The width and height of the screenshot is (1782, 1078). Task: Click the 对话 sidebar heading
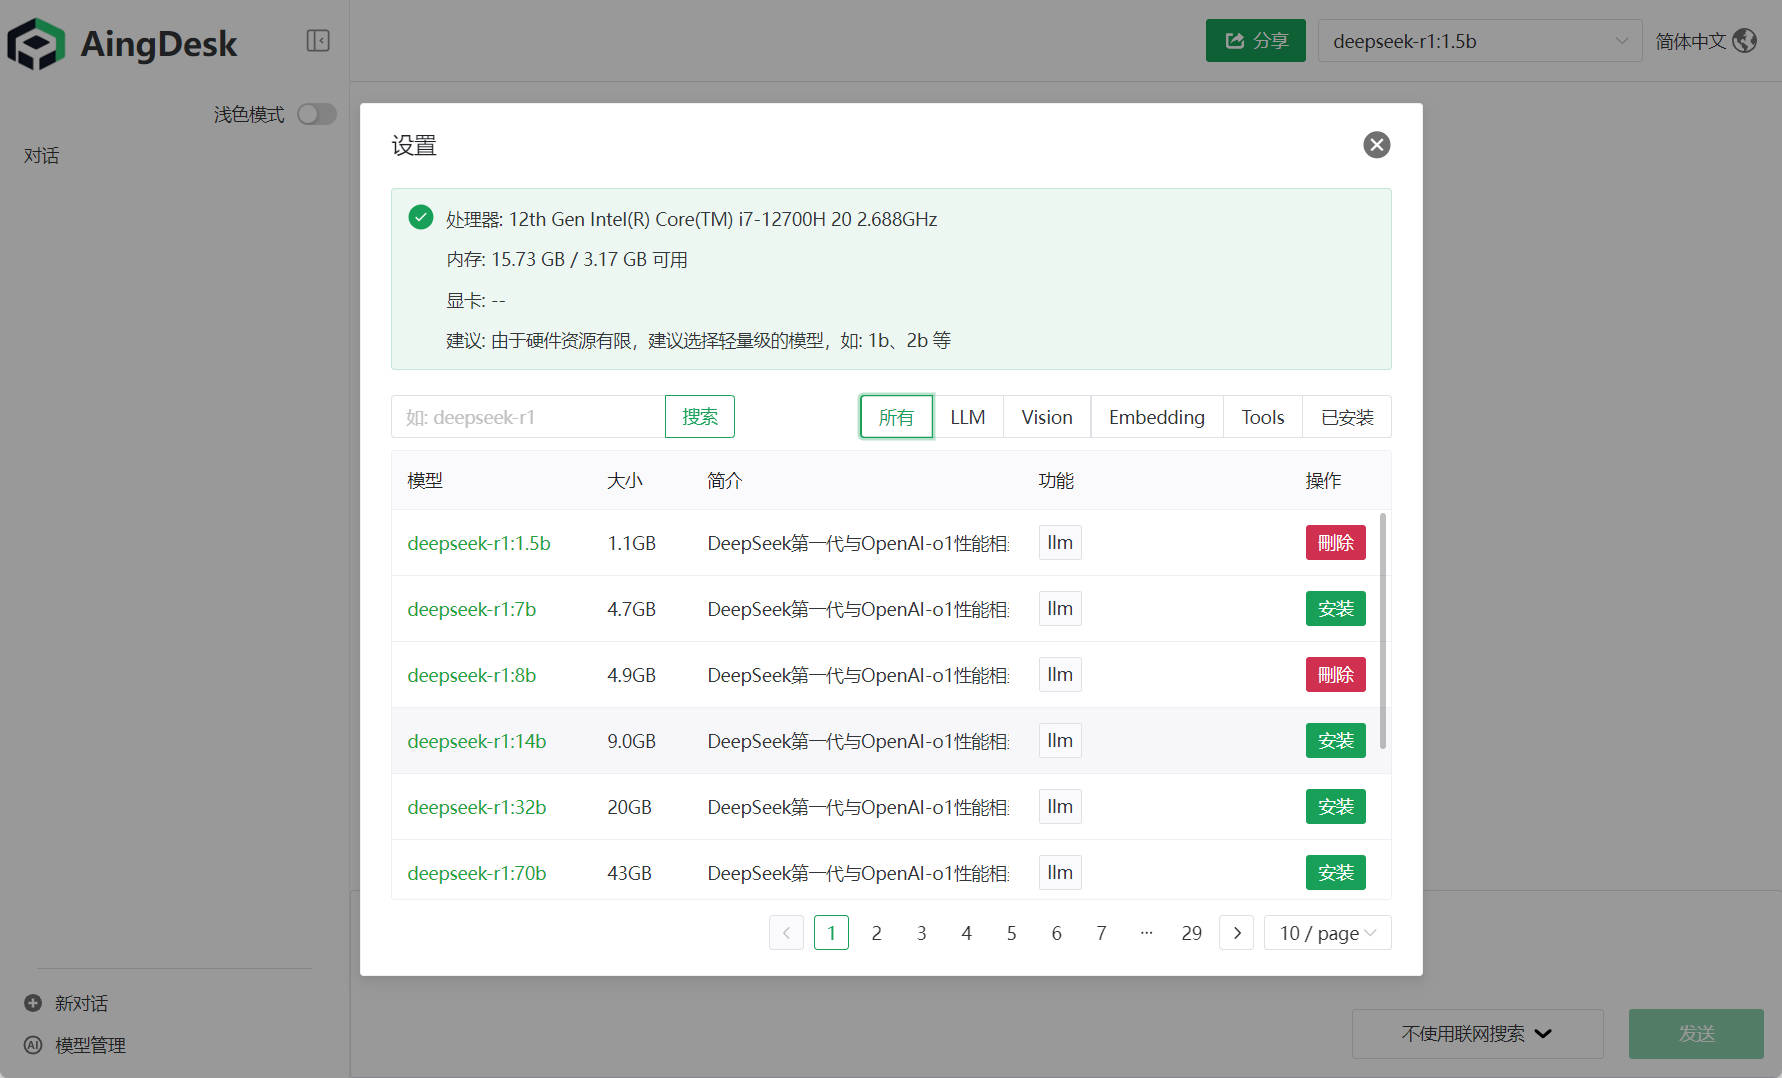pyautogui.click(x=42, y=155)
